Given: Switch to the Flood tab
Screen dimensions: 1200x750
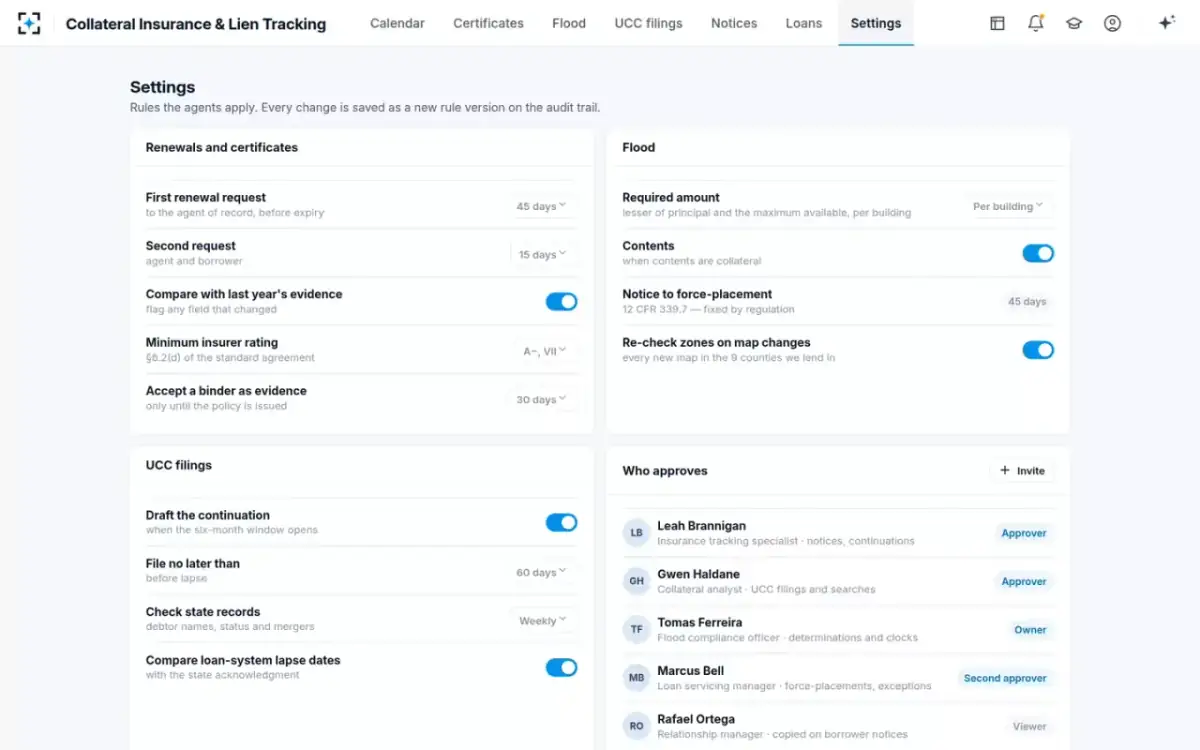Looking at the screenshot, I should pos(569,23).
